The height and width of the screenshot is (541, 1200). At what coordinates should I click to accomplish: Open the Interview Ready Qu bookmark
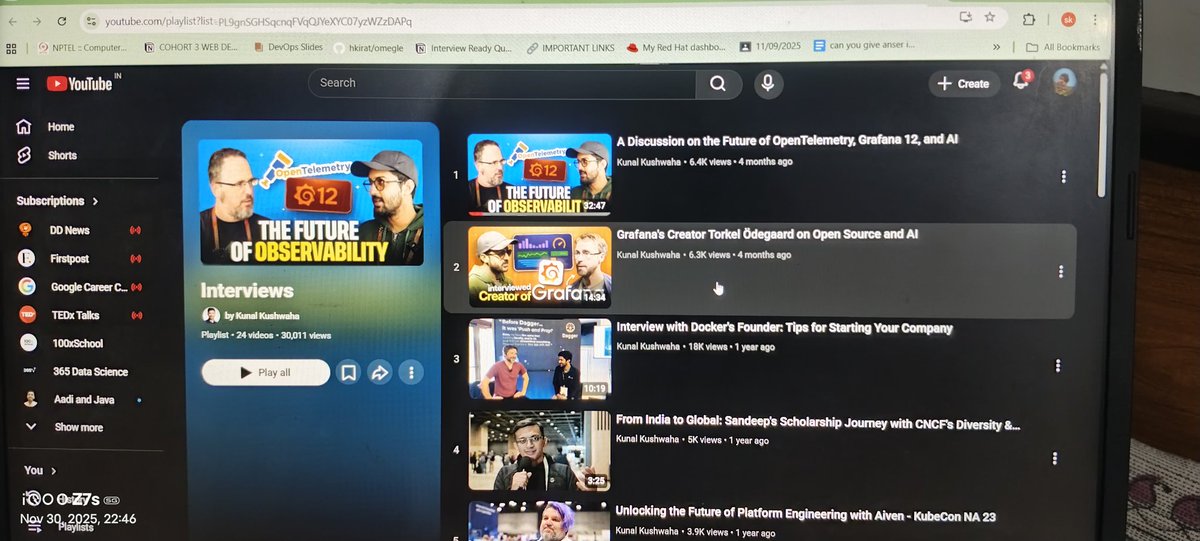[x=463, y=47]
